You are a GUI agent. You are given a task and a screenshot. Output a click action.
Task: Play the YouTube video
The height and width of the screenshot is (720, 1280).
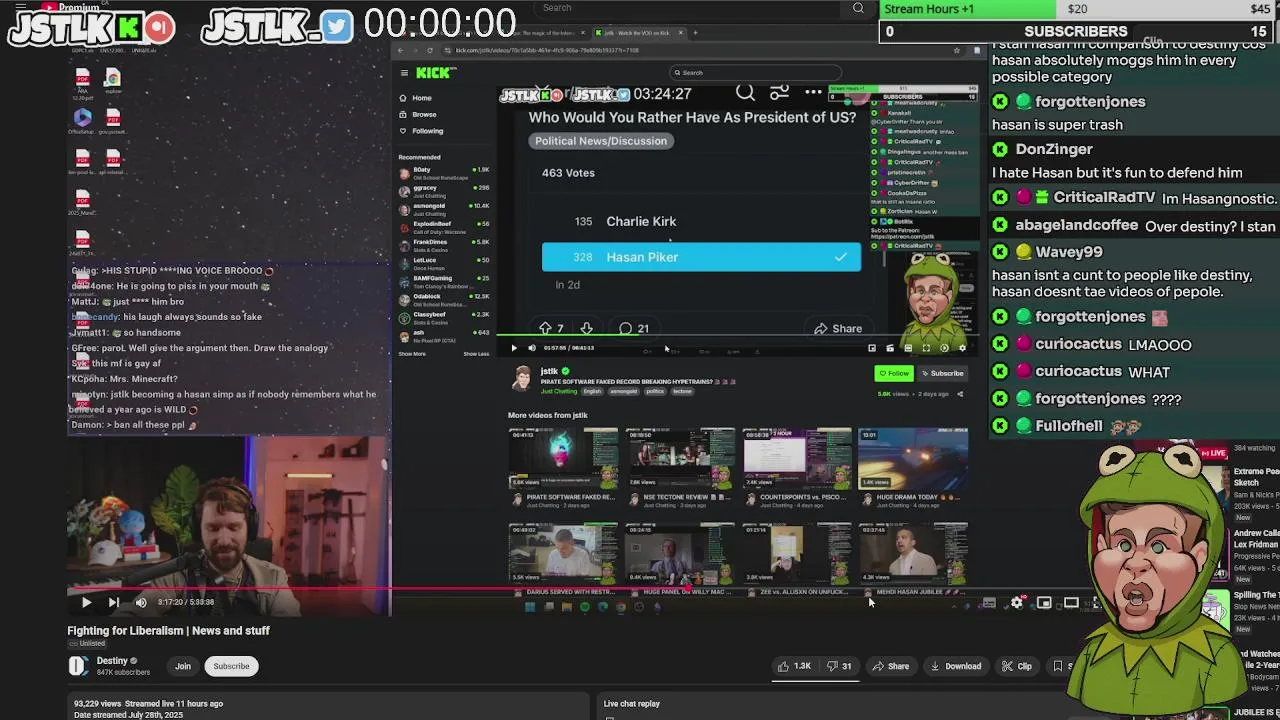coord(86,602)
